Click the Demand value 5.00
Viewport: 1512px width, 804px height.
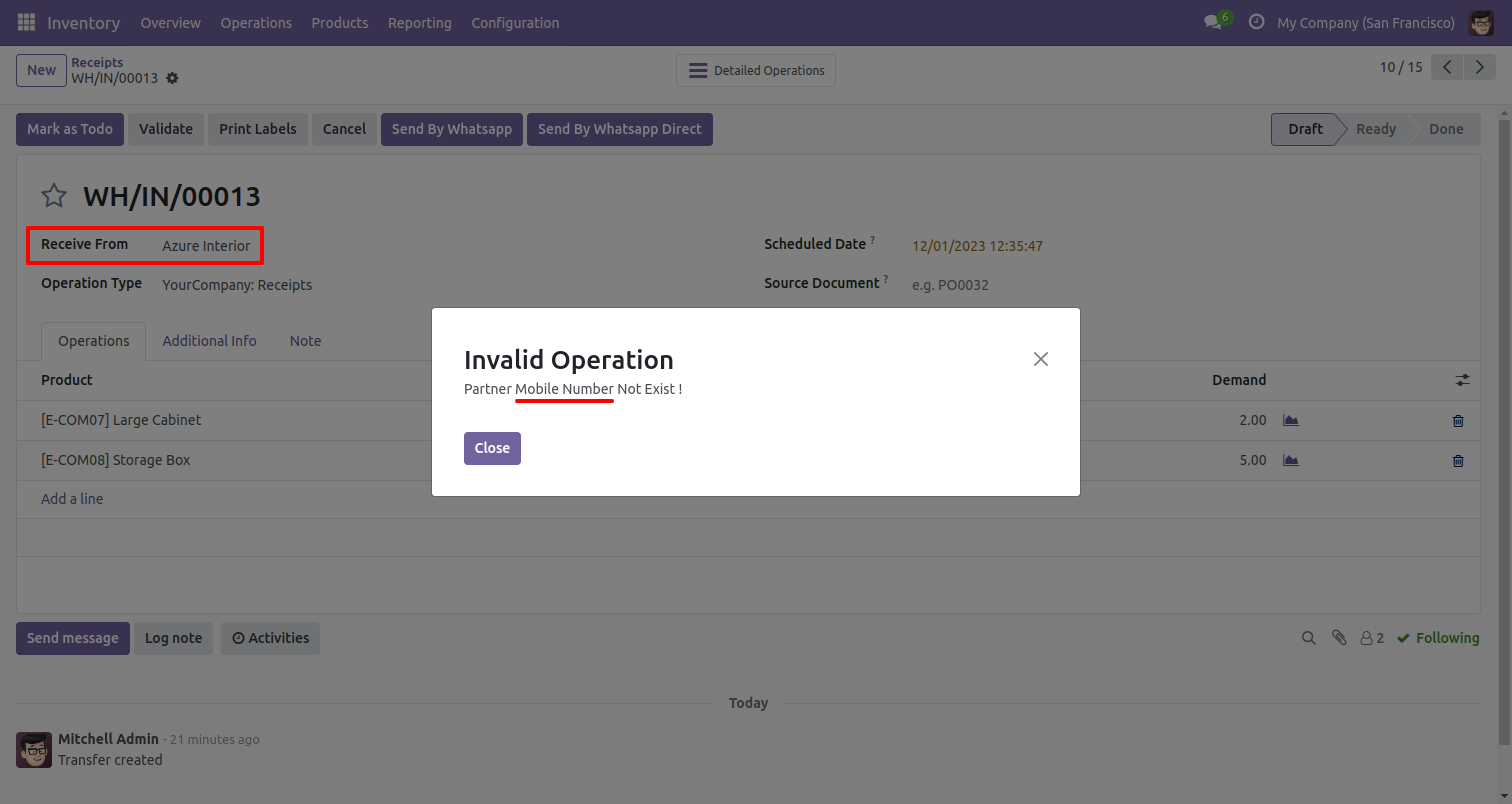click(x=1252, y=460)
